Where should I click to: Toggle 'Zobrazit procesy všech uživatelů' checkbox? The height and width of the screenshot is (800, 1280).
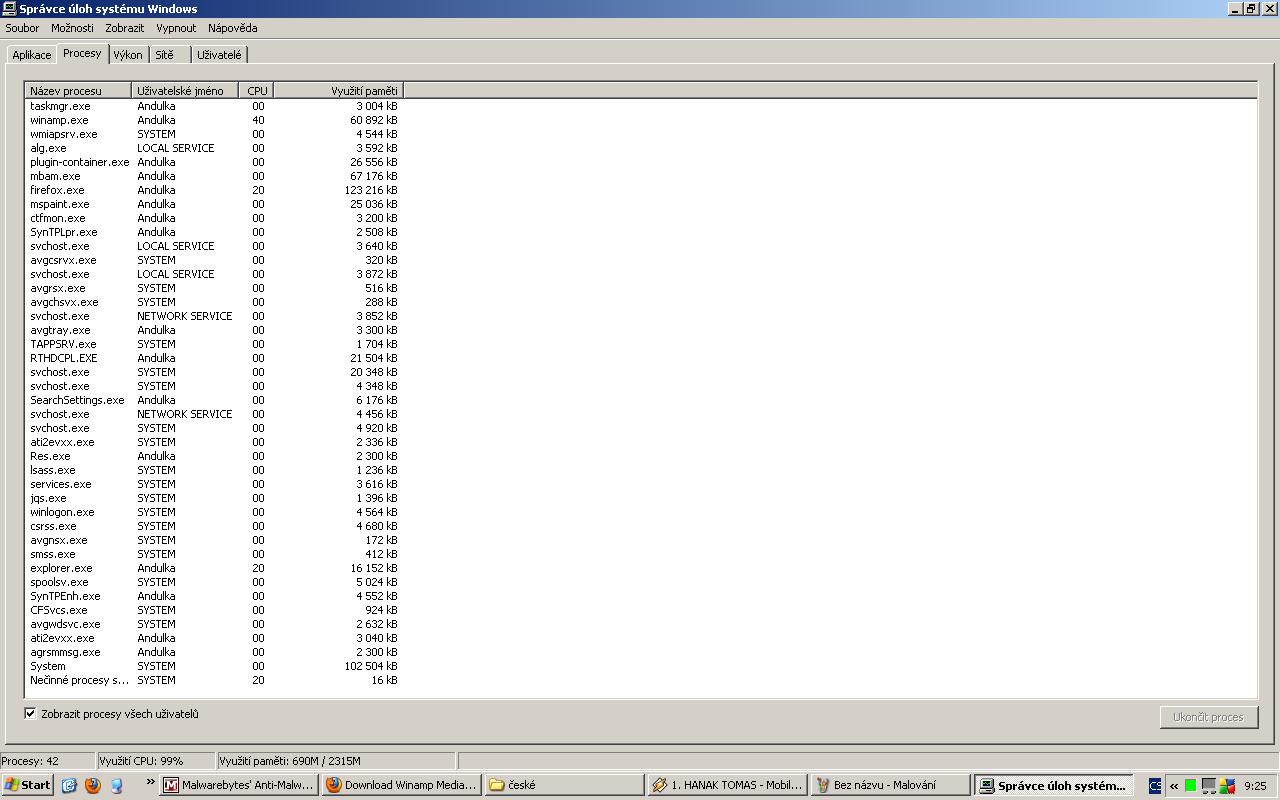tap(31, 714)
